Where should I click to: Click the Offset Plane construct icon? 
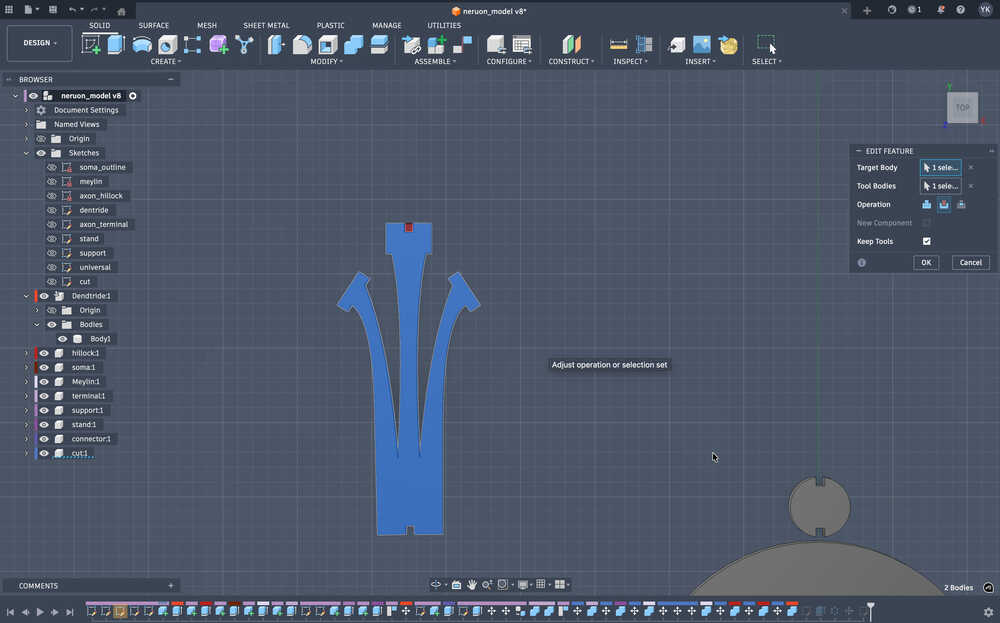coord(571,45)
